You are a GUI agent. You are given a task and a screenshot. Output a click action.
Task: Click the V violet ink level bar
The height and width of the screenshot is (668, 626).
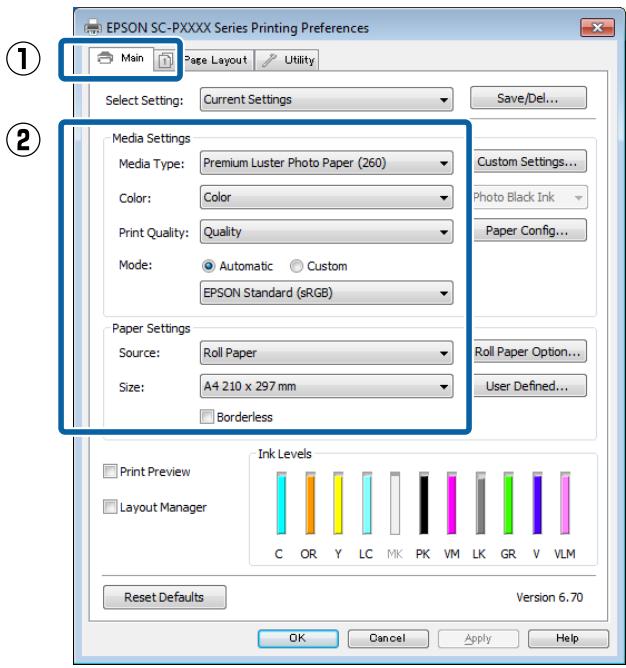[x=537, y=503]
